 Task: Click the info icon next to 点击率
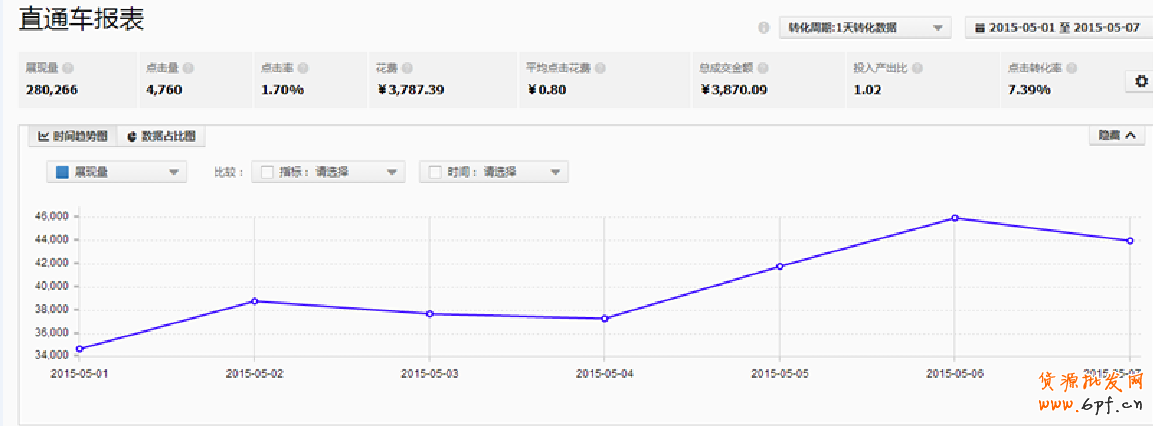[303, 69]
